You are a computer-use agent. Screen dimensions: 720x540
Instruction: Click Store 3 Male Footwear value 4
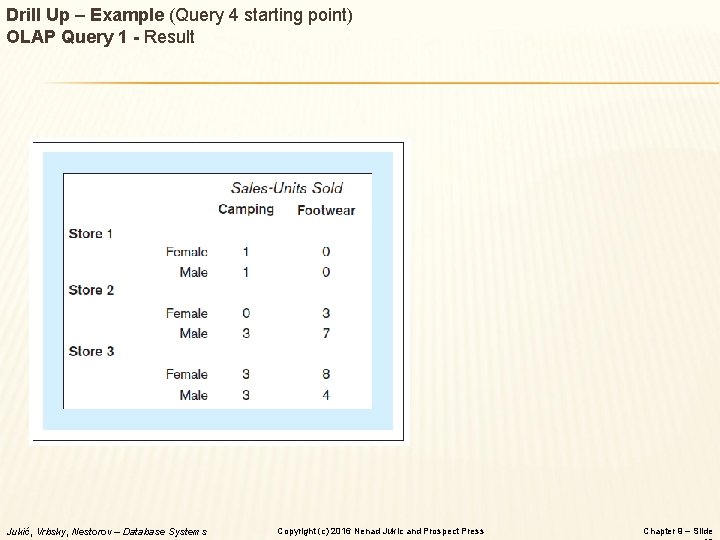point(326,395)
